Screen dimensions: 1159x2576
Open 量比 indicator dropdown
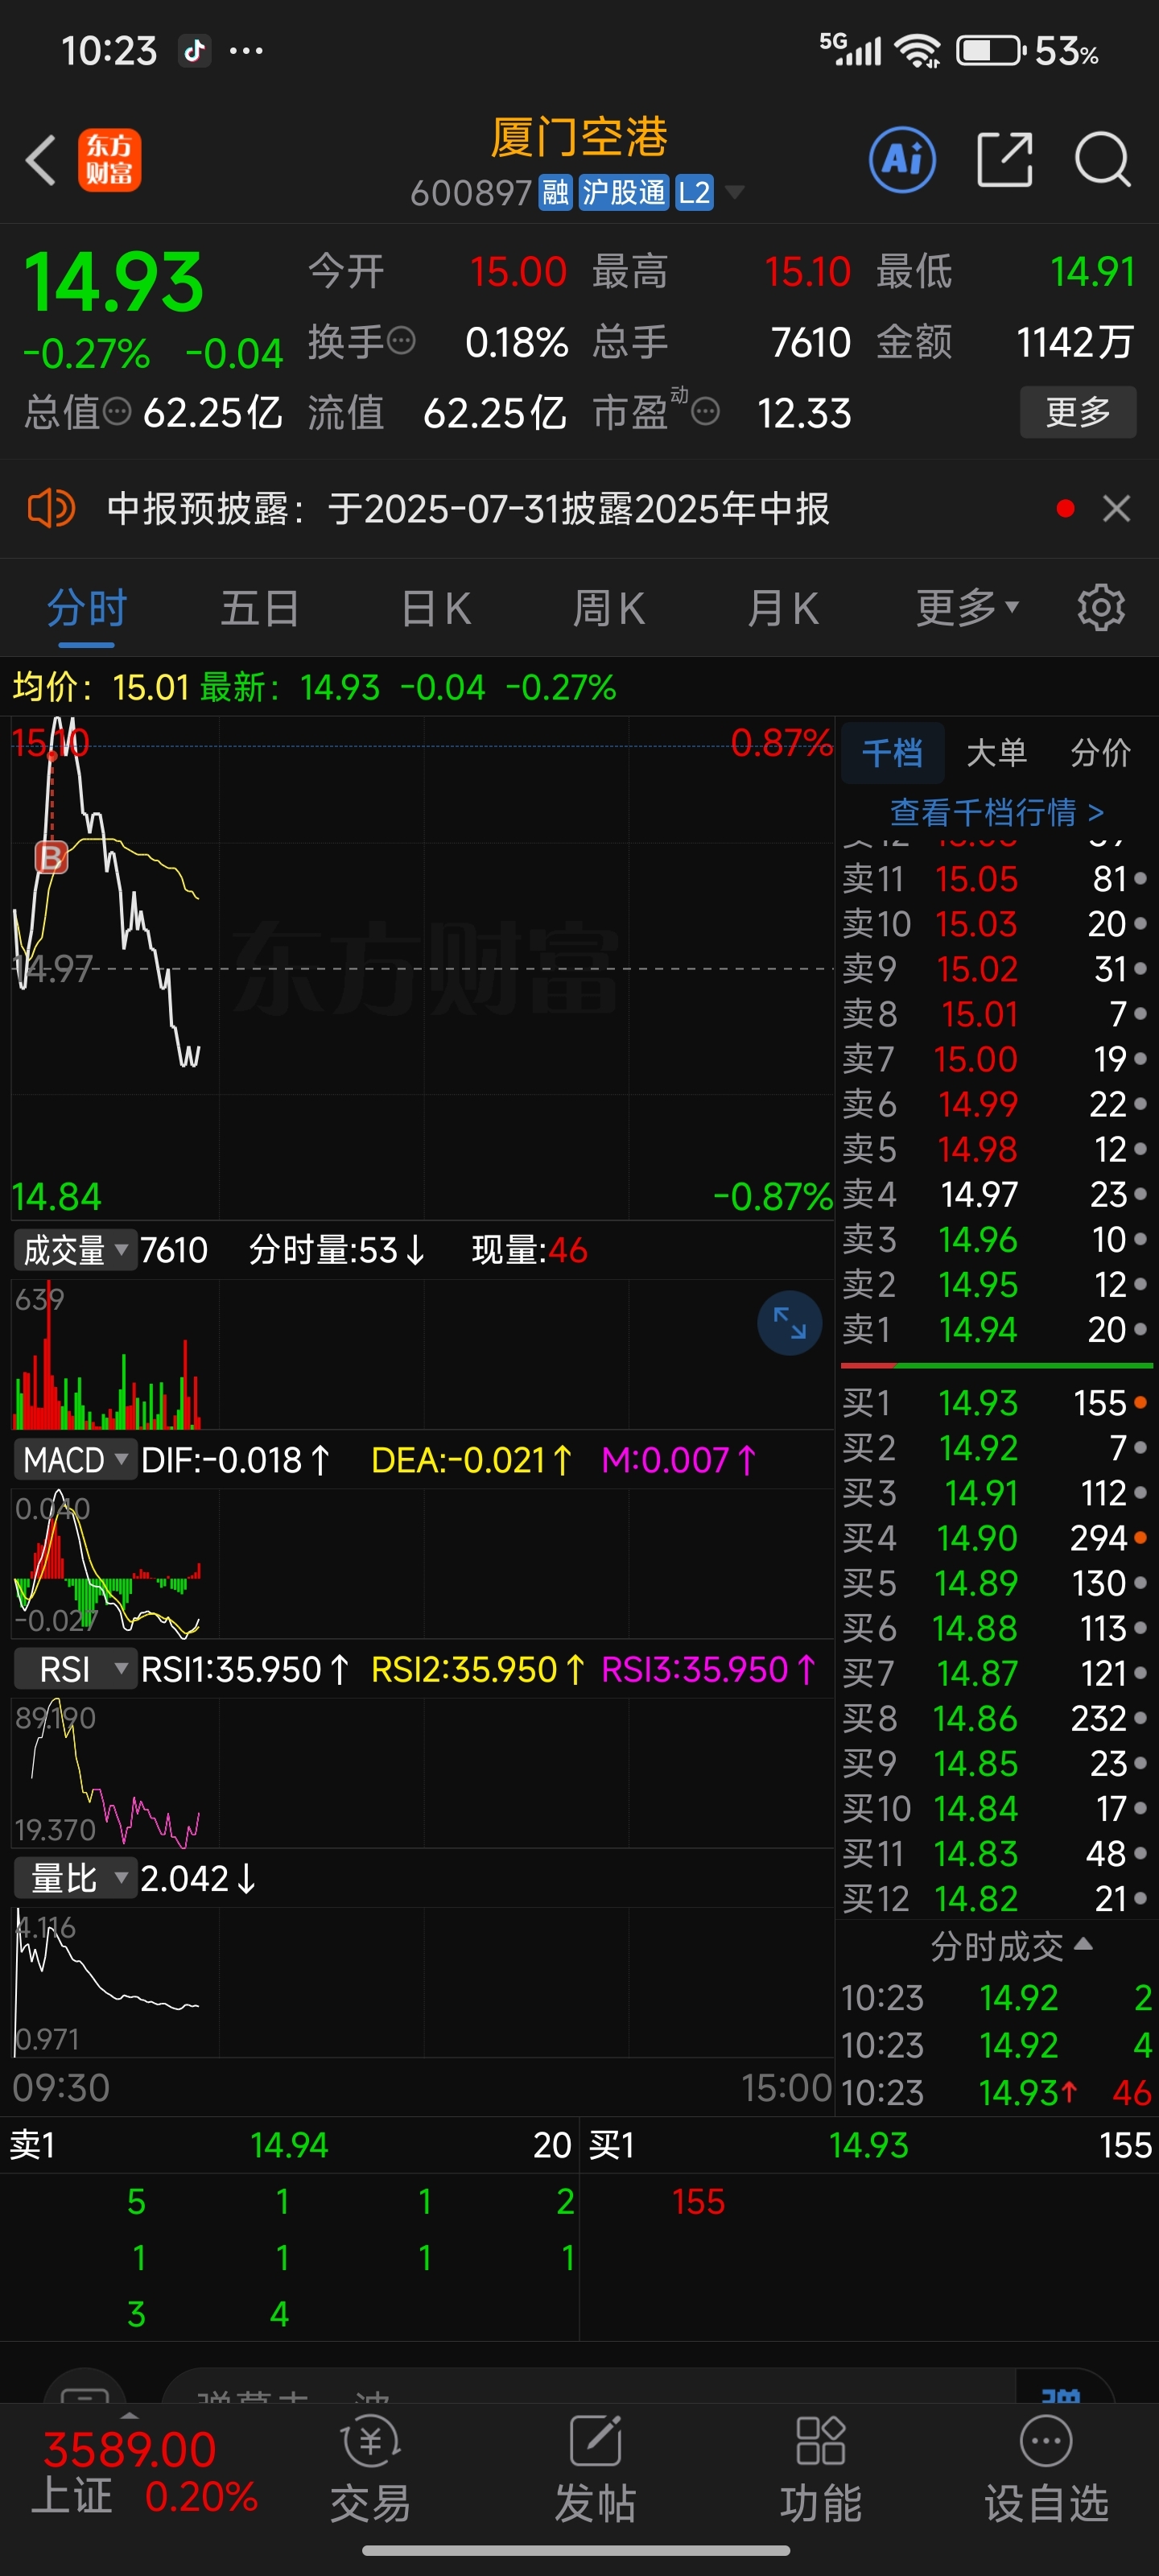pyautogui.click(x=75, y=1878)
